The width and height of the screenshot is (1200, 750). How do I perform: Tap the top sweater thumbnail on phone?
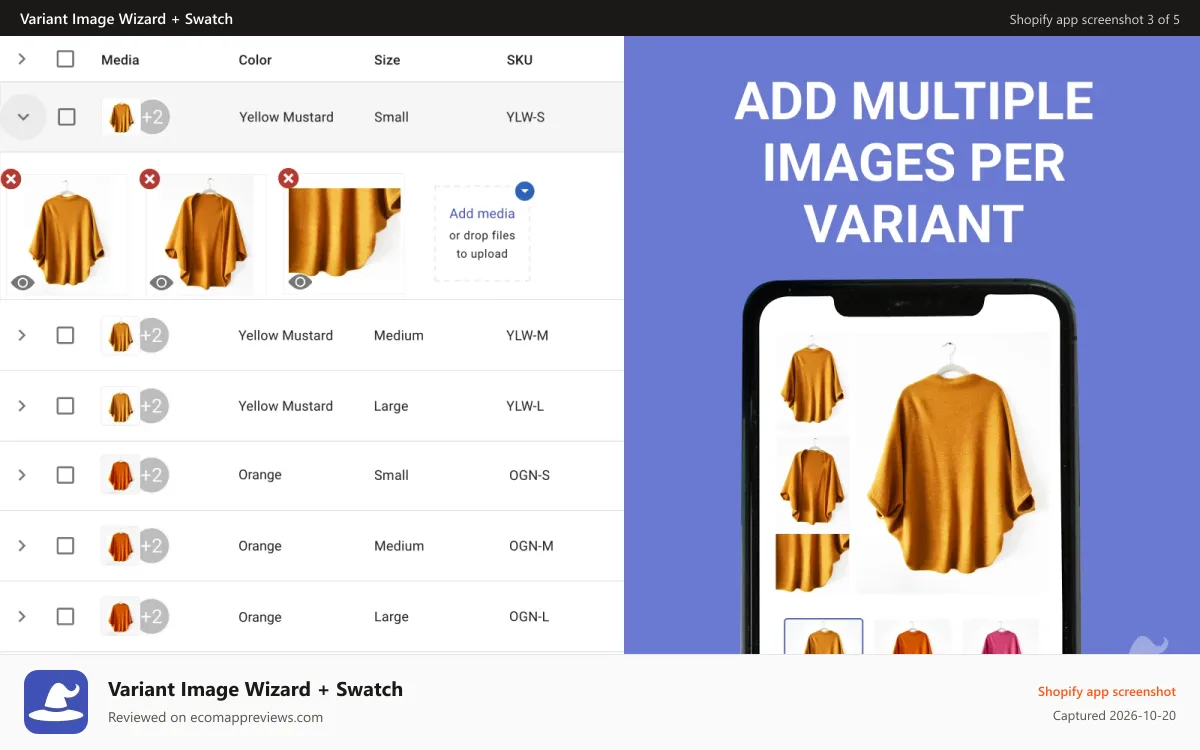pos(812,383)
